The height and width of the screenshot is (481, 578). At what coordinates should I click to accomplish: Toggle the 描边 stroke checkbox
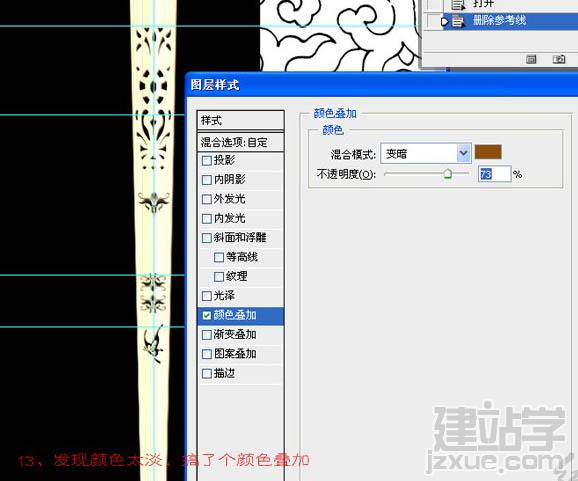207,374
